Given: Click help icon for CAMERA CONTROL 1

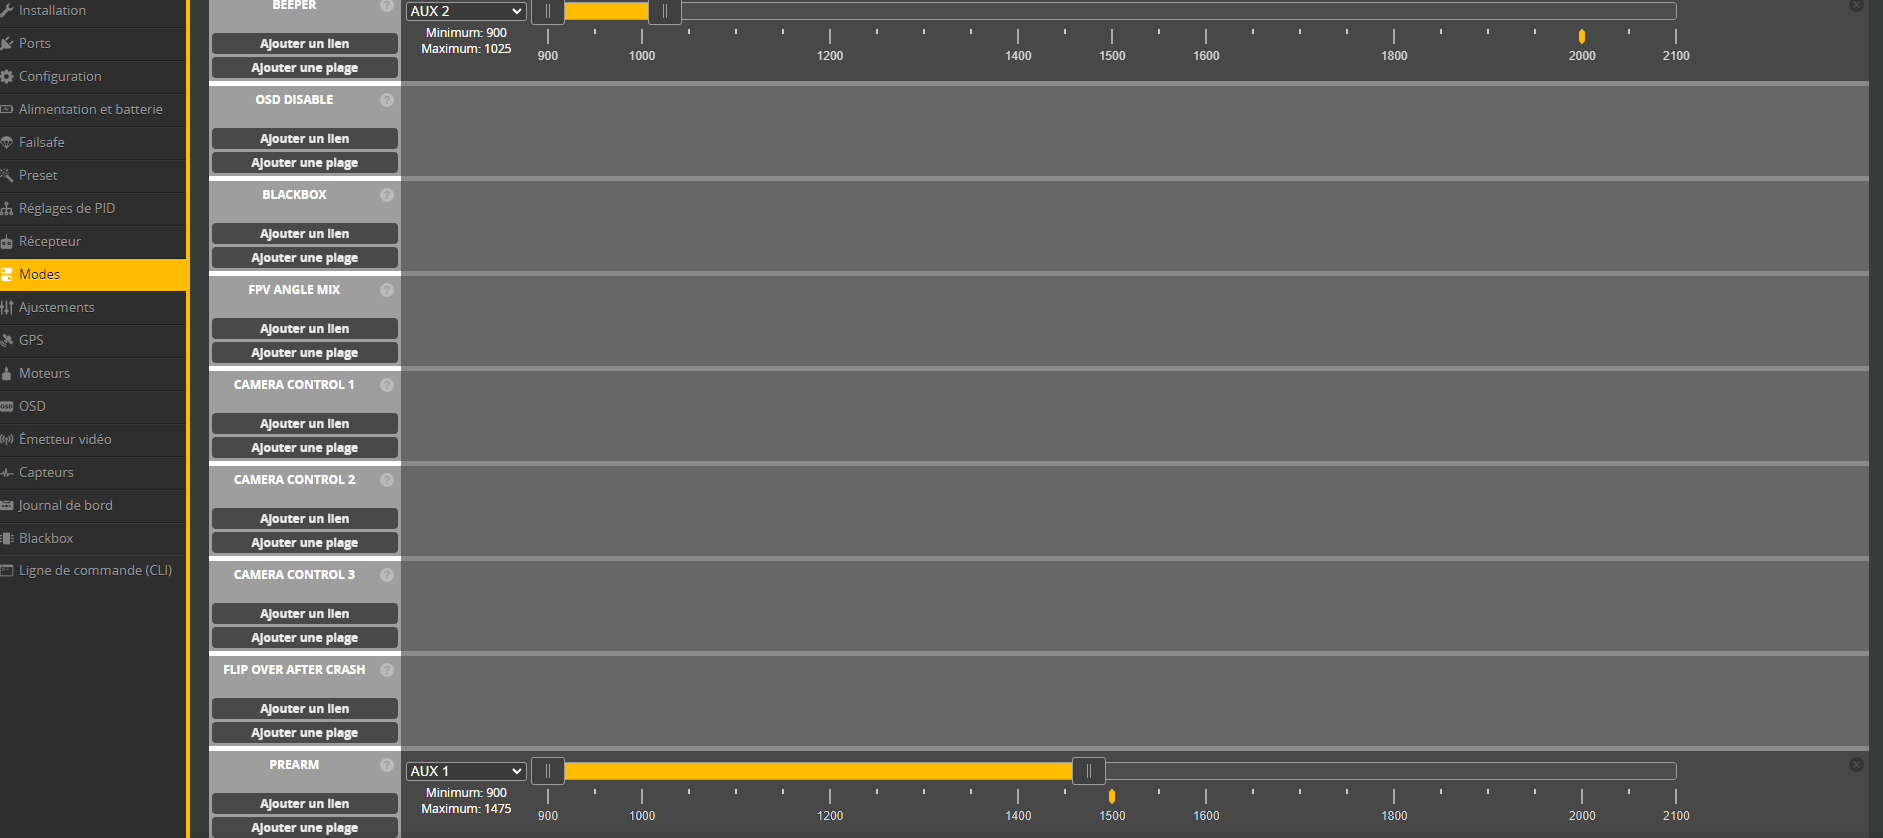Looking at the screenshot, I should click(387, 385).
